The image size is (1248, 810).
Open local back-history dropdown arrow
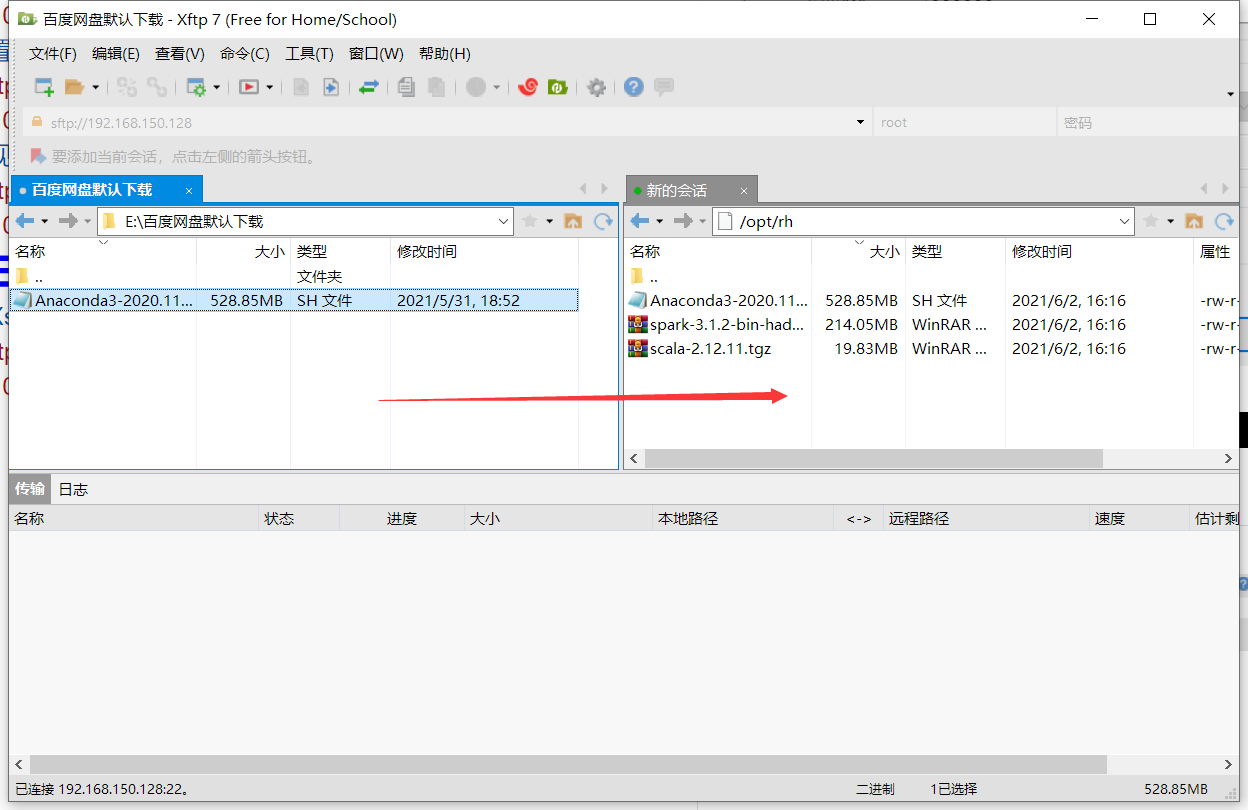pyautogui.click(x=44, y=221)
